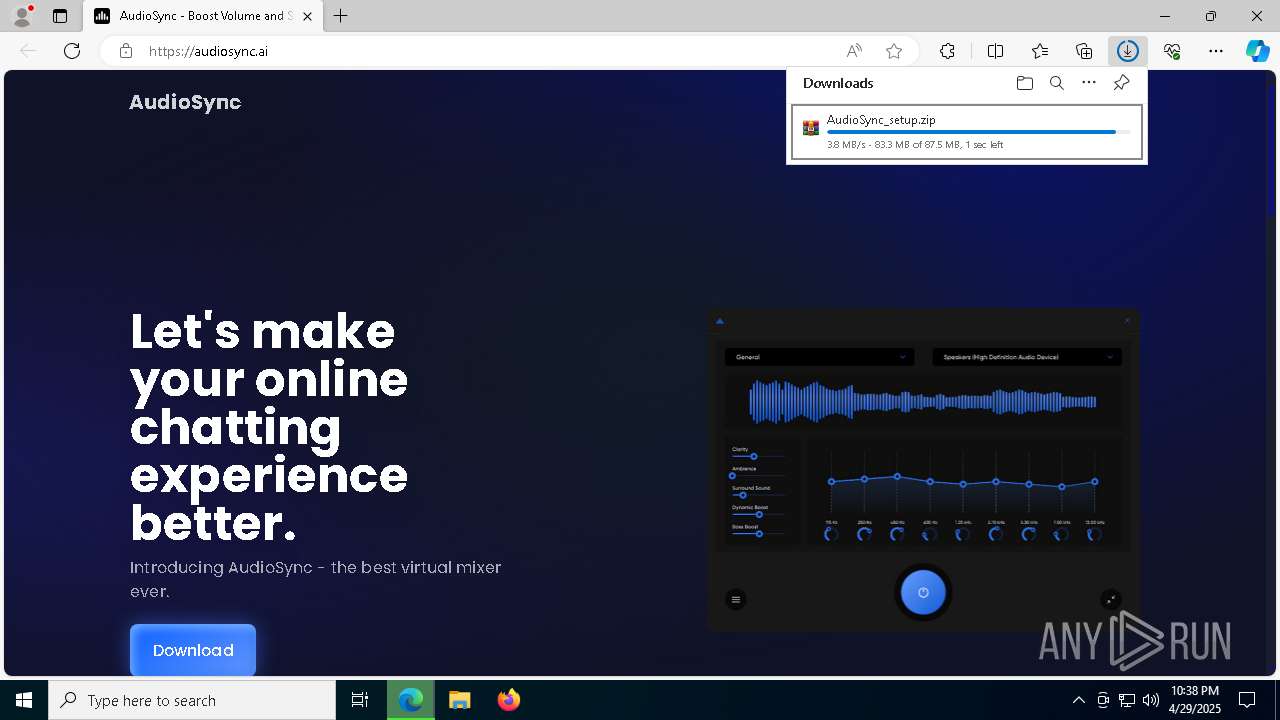This screenshot has height=720, width=1280.
Task: Click the Clarity slider in mixer preview
Action: (x=758, y=456)
